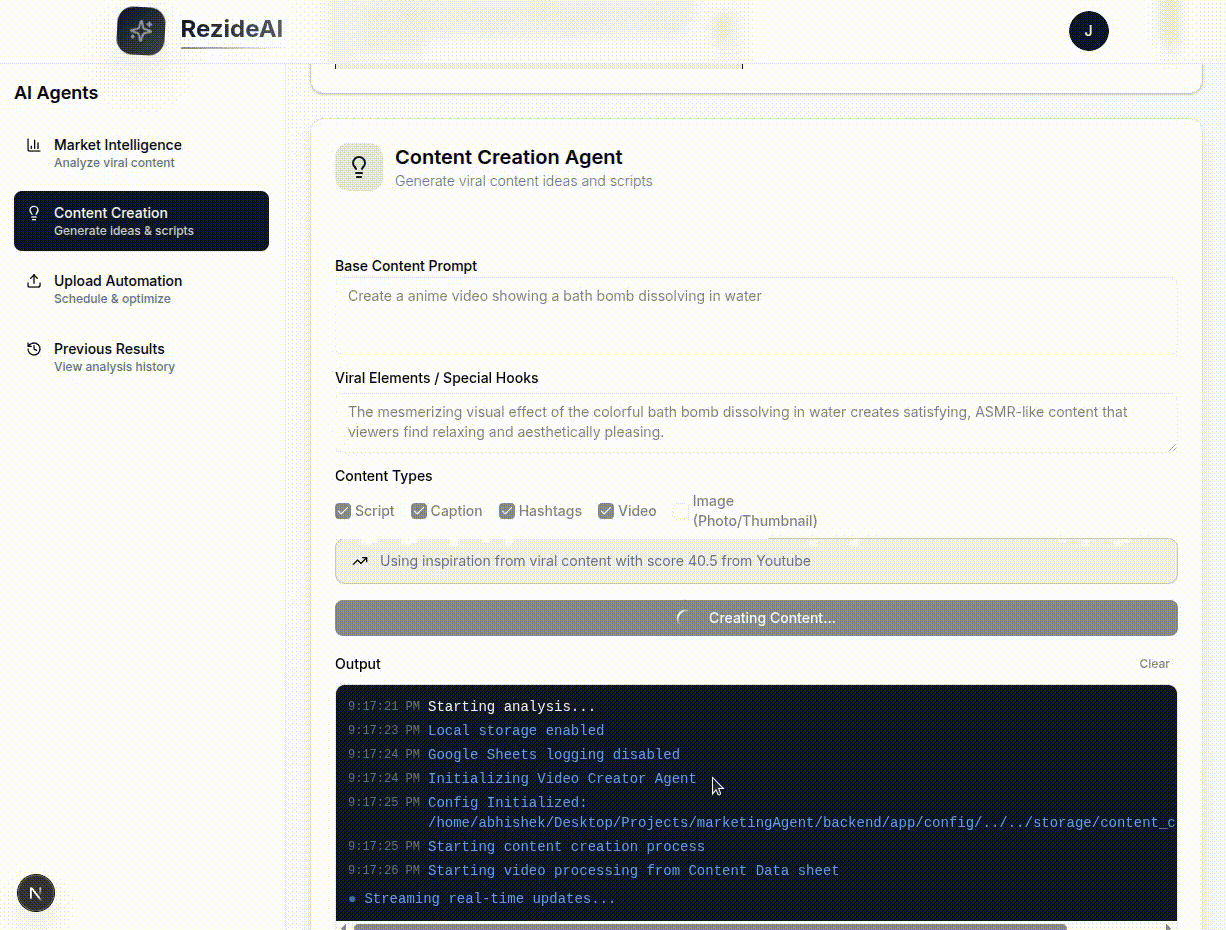Uncheck the Video content type
The image size is (1226, 930).
pos(606,510)
